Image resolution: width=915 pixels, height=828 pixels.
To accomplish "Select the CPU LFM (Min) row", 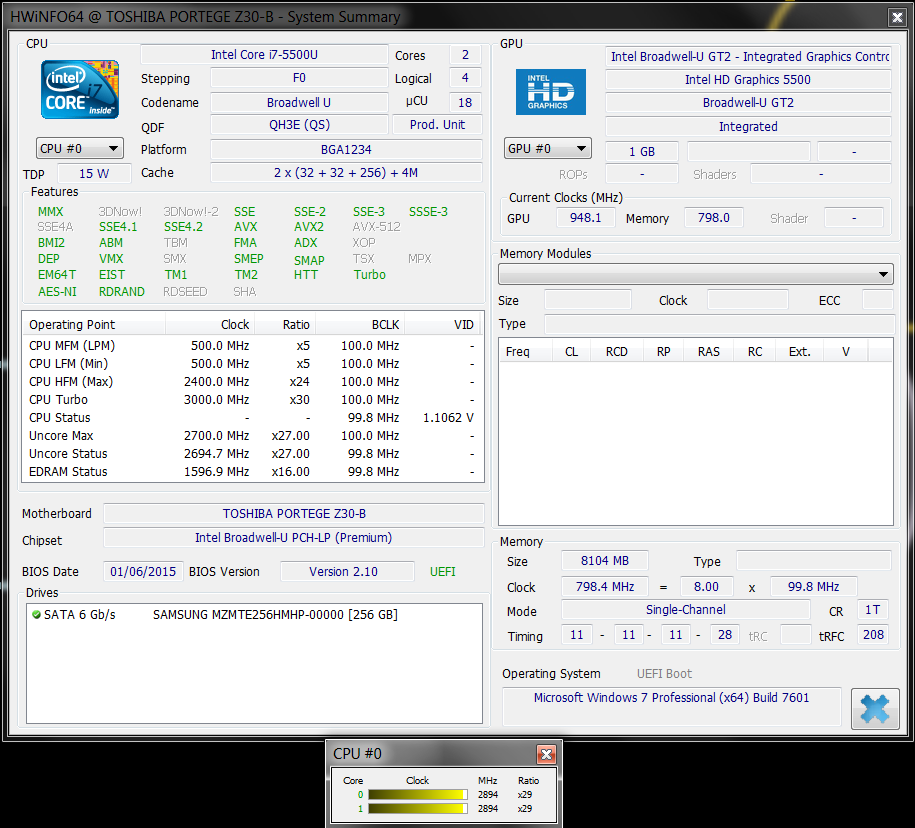I will tap(253, 364).
